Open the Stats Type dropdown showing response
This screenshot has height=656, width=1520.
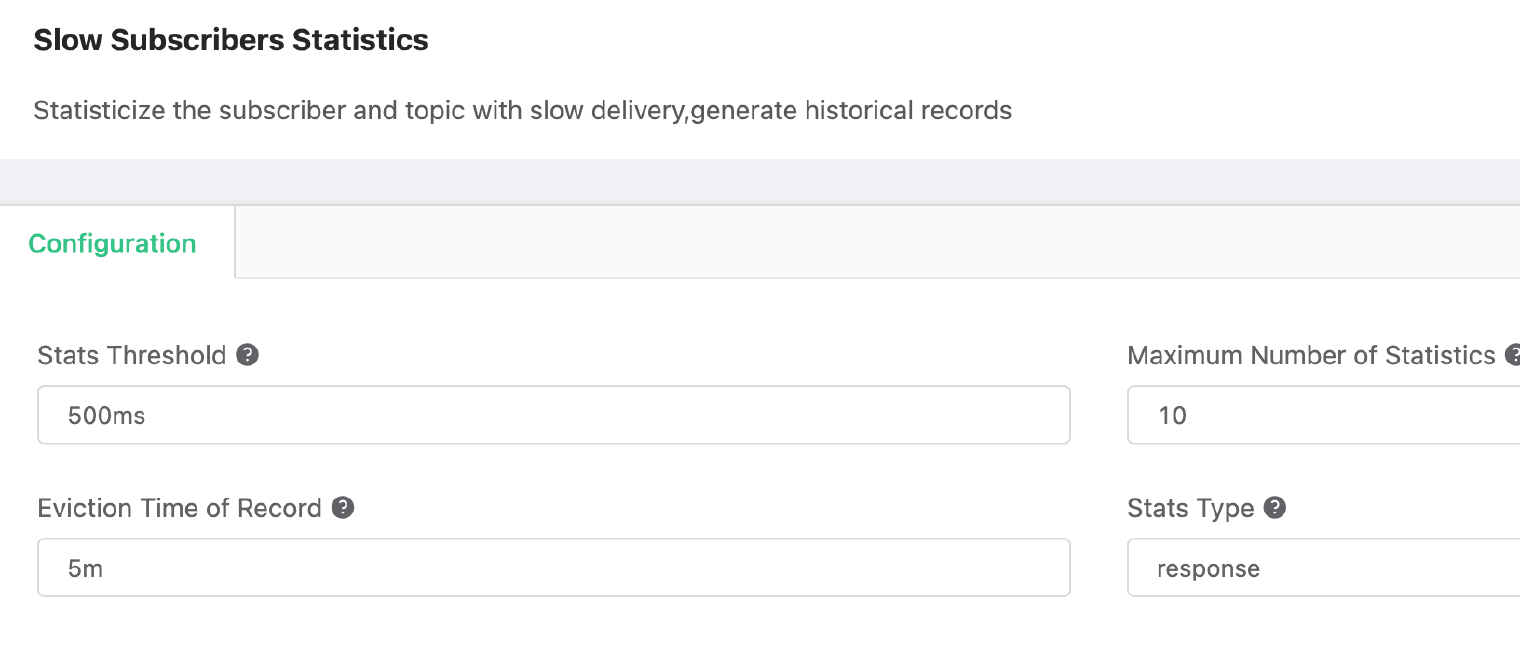pyautogui.click(x=1324, y=568)
